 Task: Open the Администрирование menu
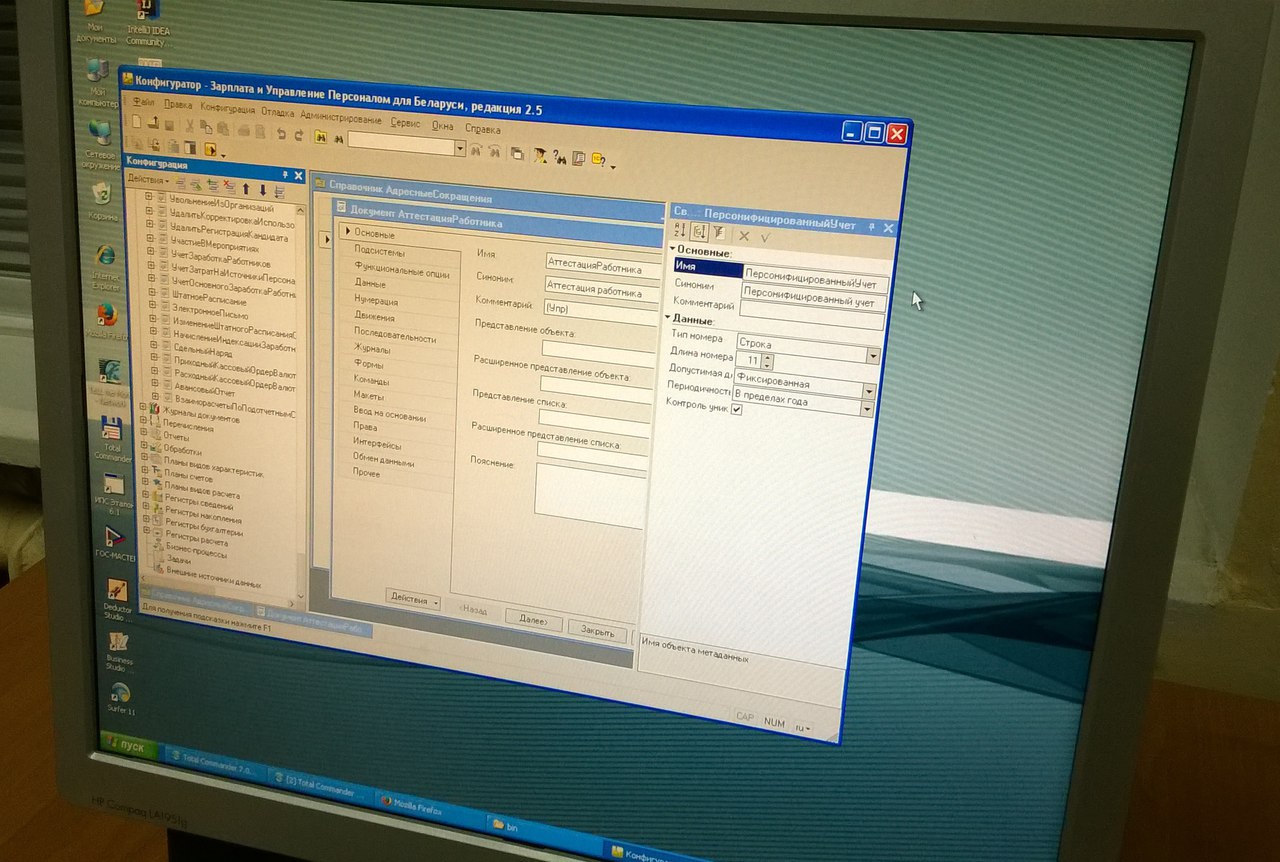click(x=341, y=119)
